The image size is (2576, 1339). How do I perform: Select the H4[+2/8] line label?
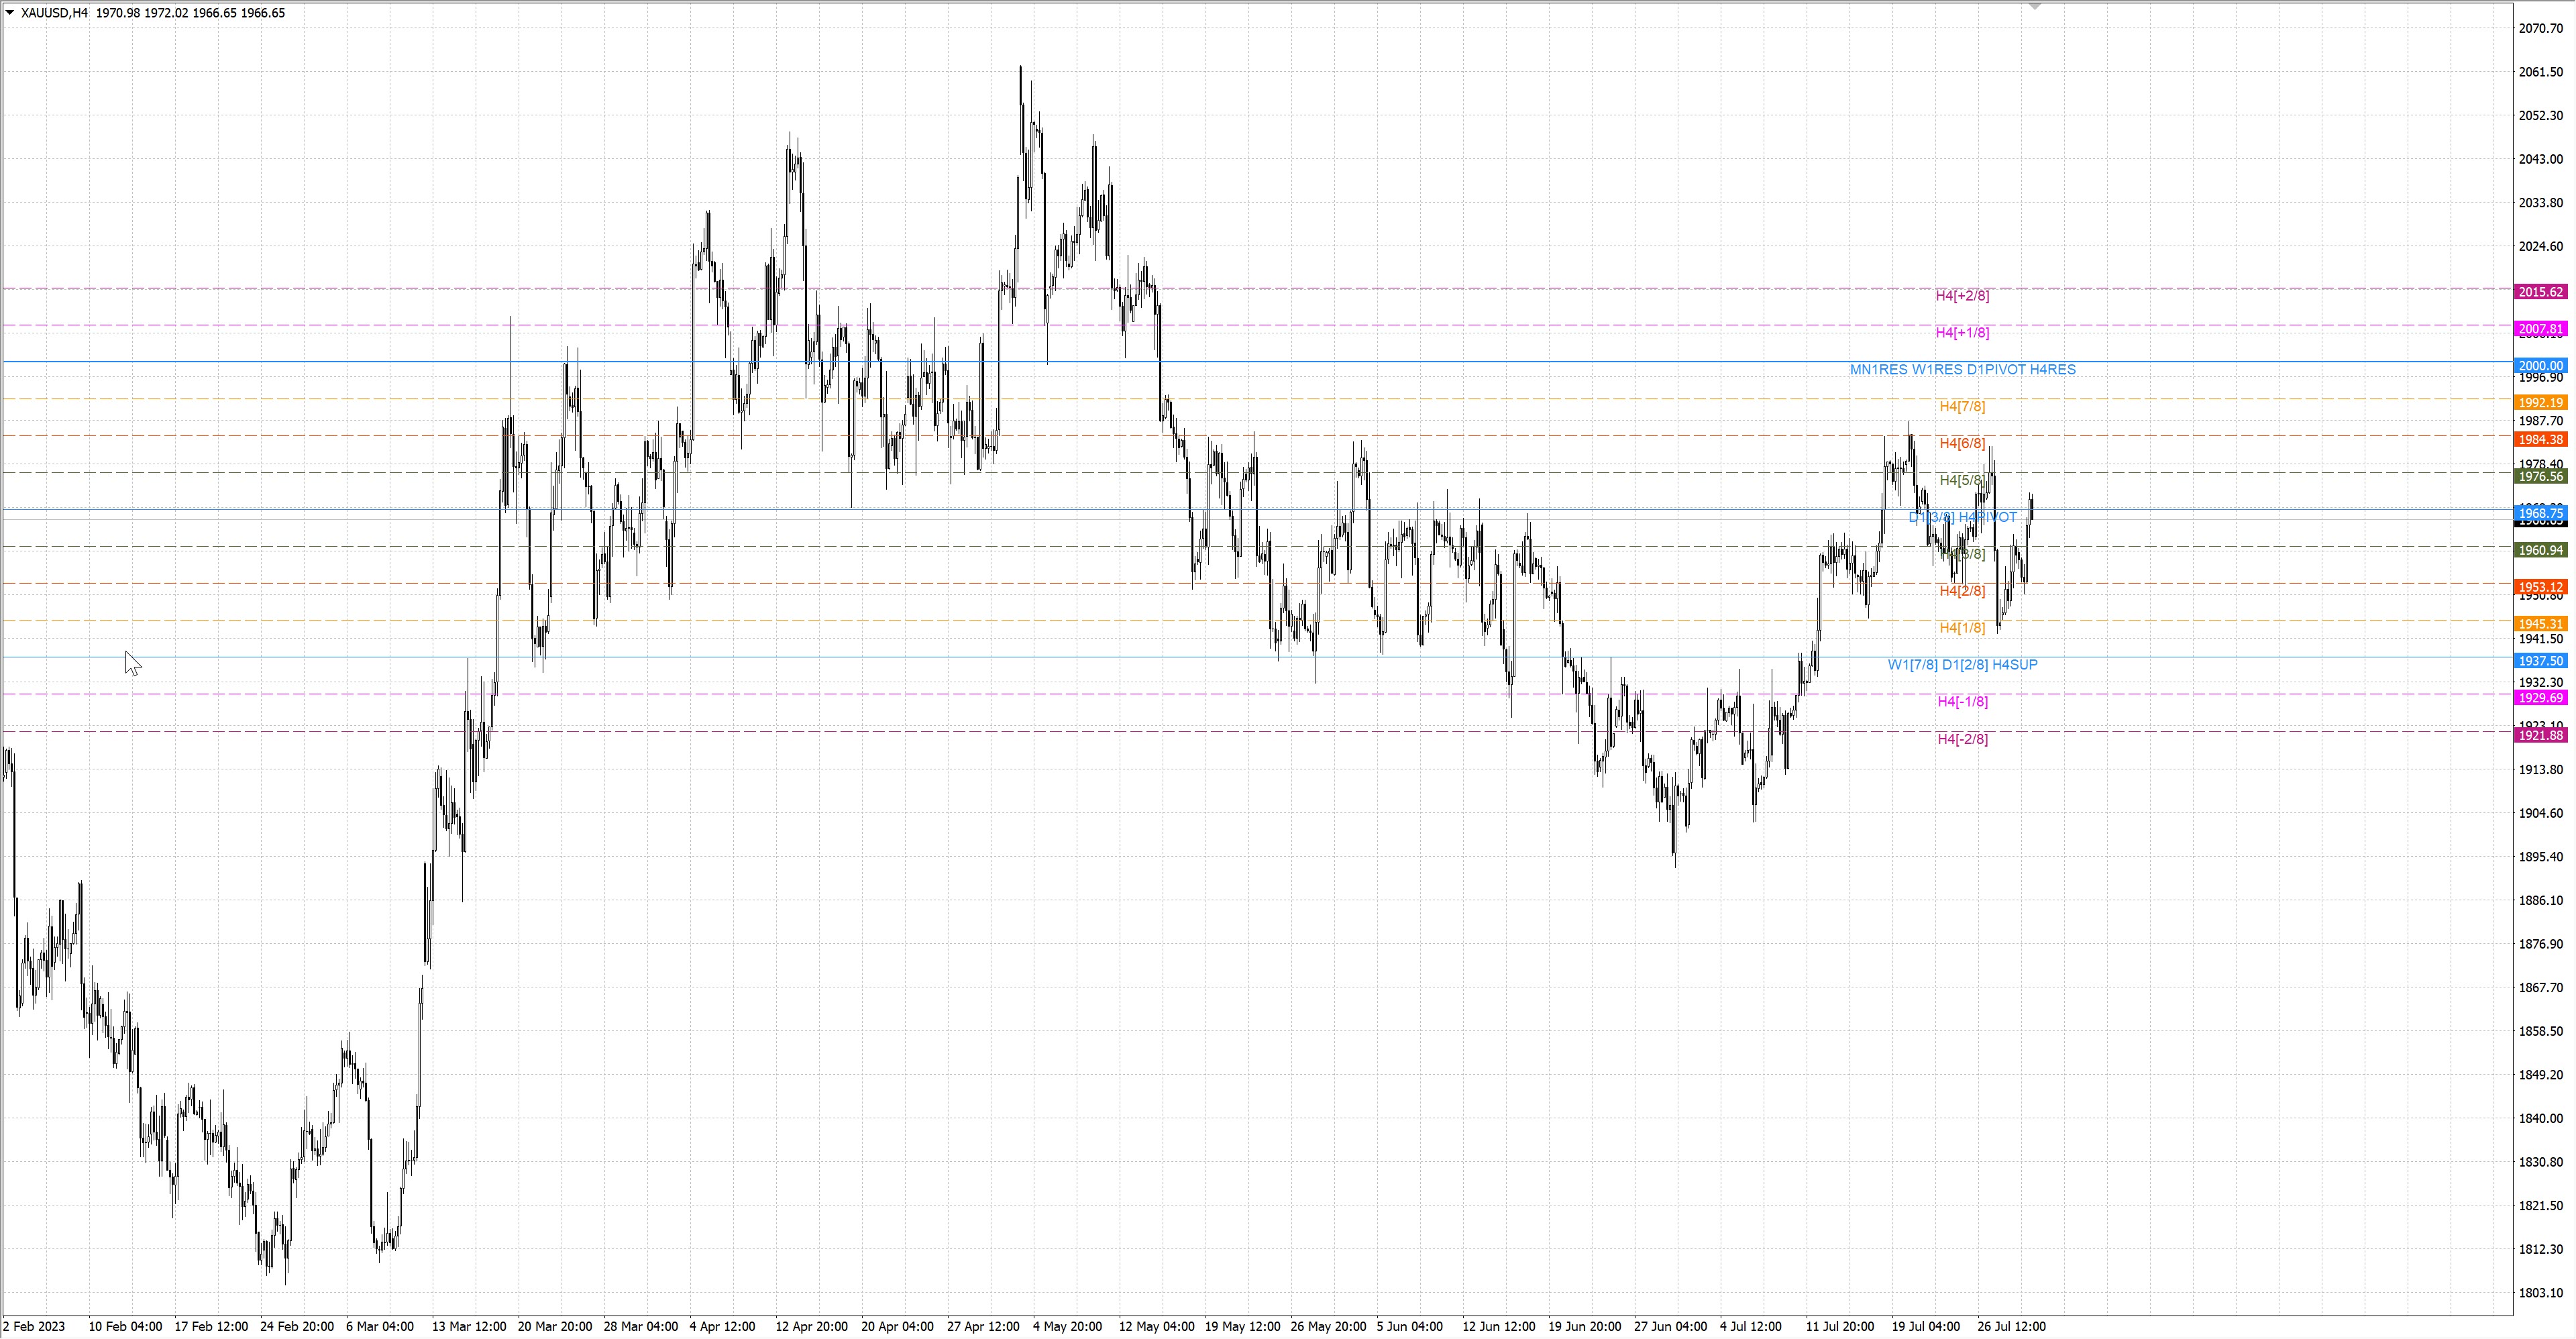[1962, 296]
